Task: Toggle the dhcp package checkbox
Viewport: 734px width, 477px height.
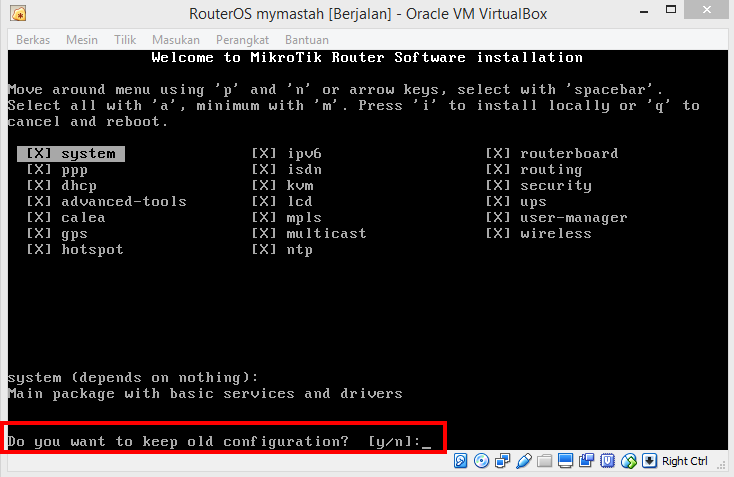Action: click(38, 185)
